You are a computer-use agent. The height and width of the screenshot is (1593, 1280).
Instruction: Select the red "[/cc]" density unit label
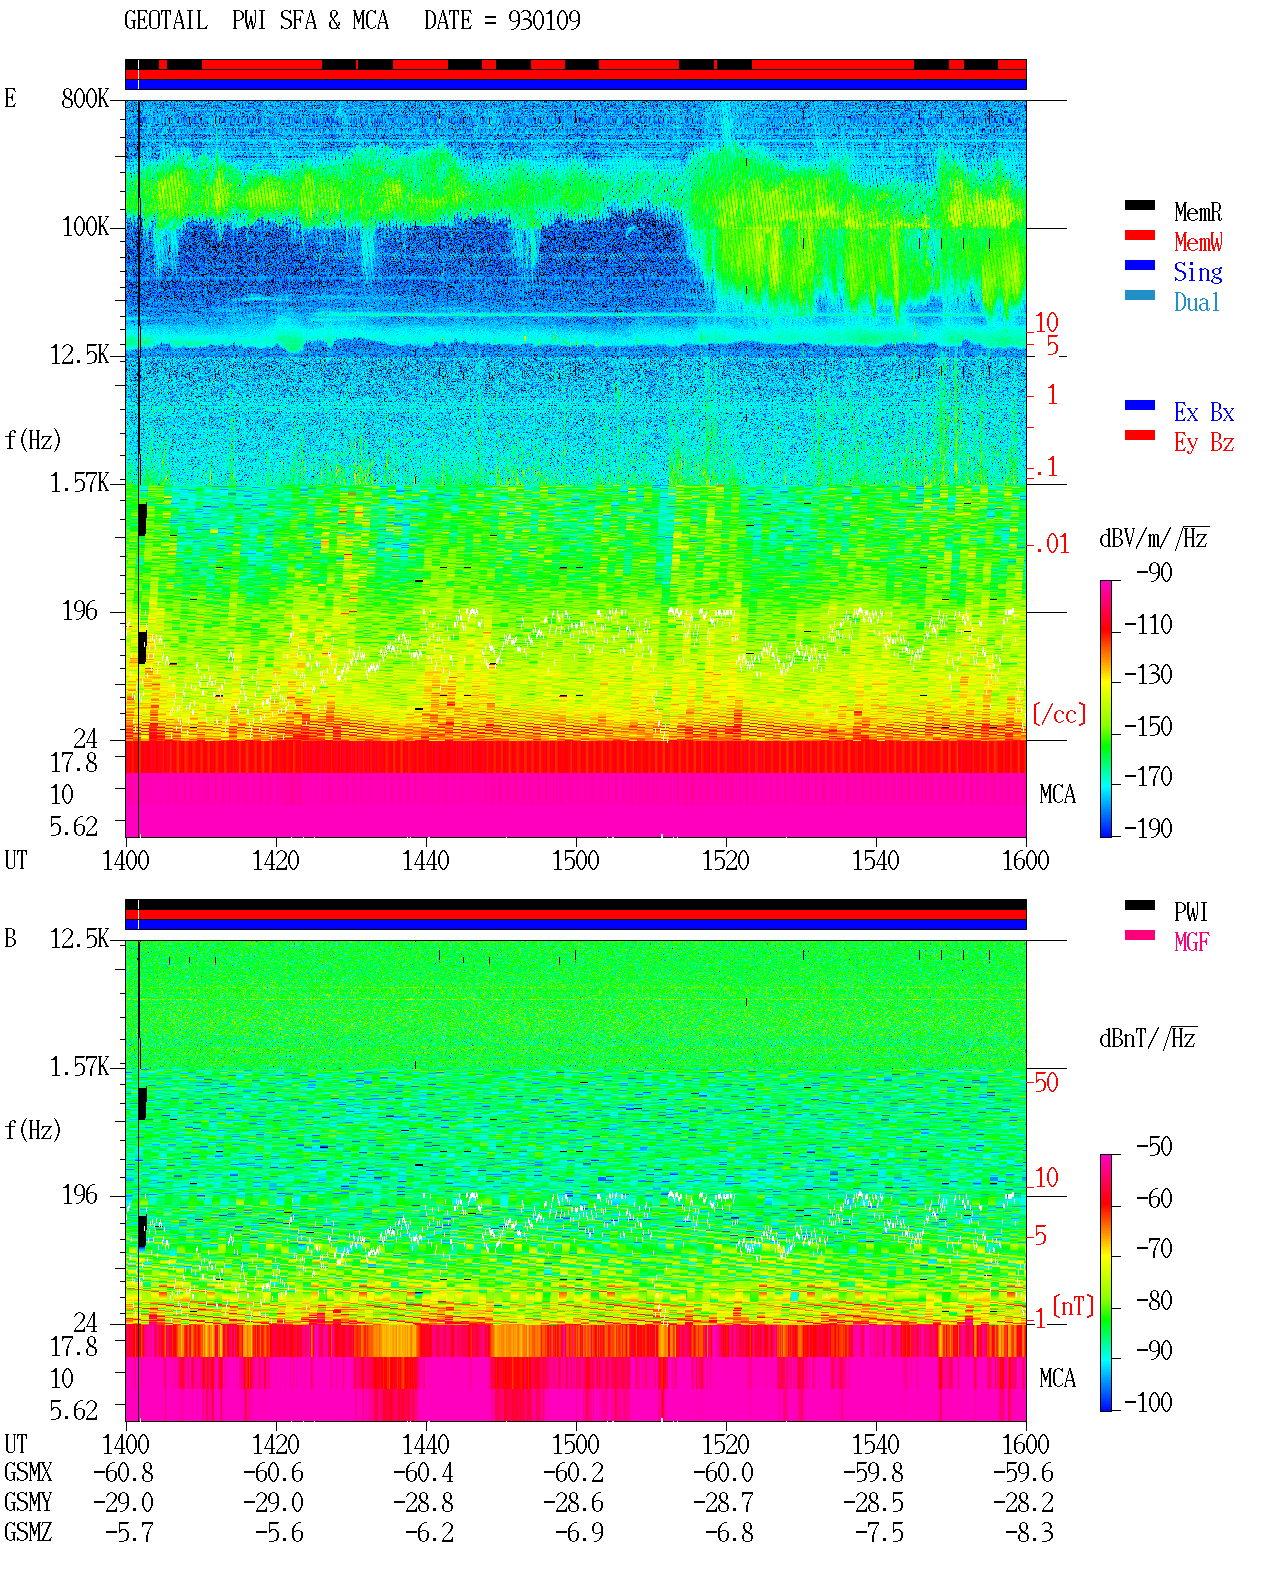click(1058, 714)
